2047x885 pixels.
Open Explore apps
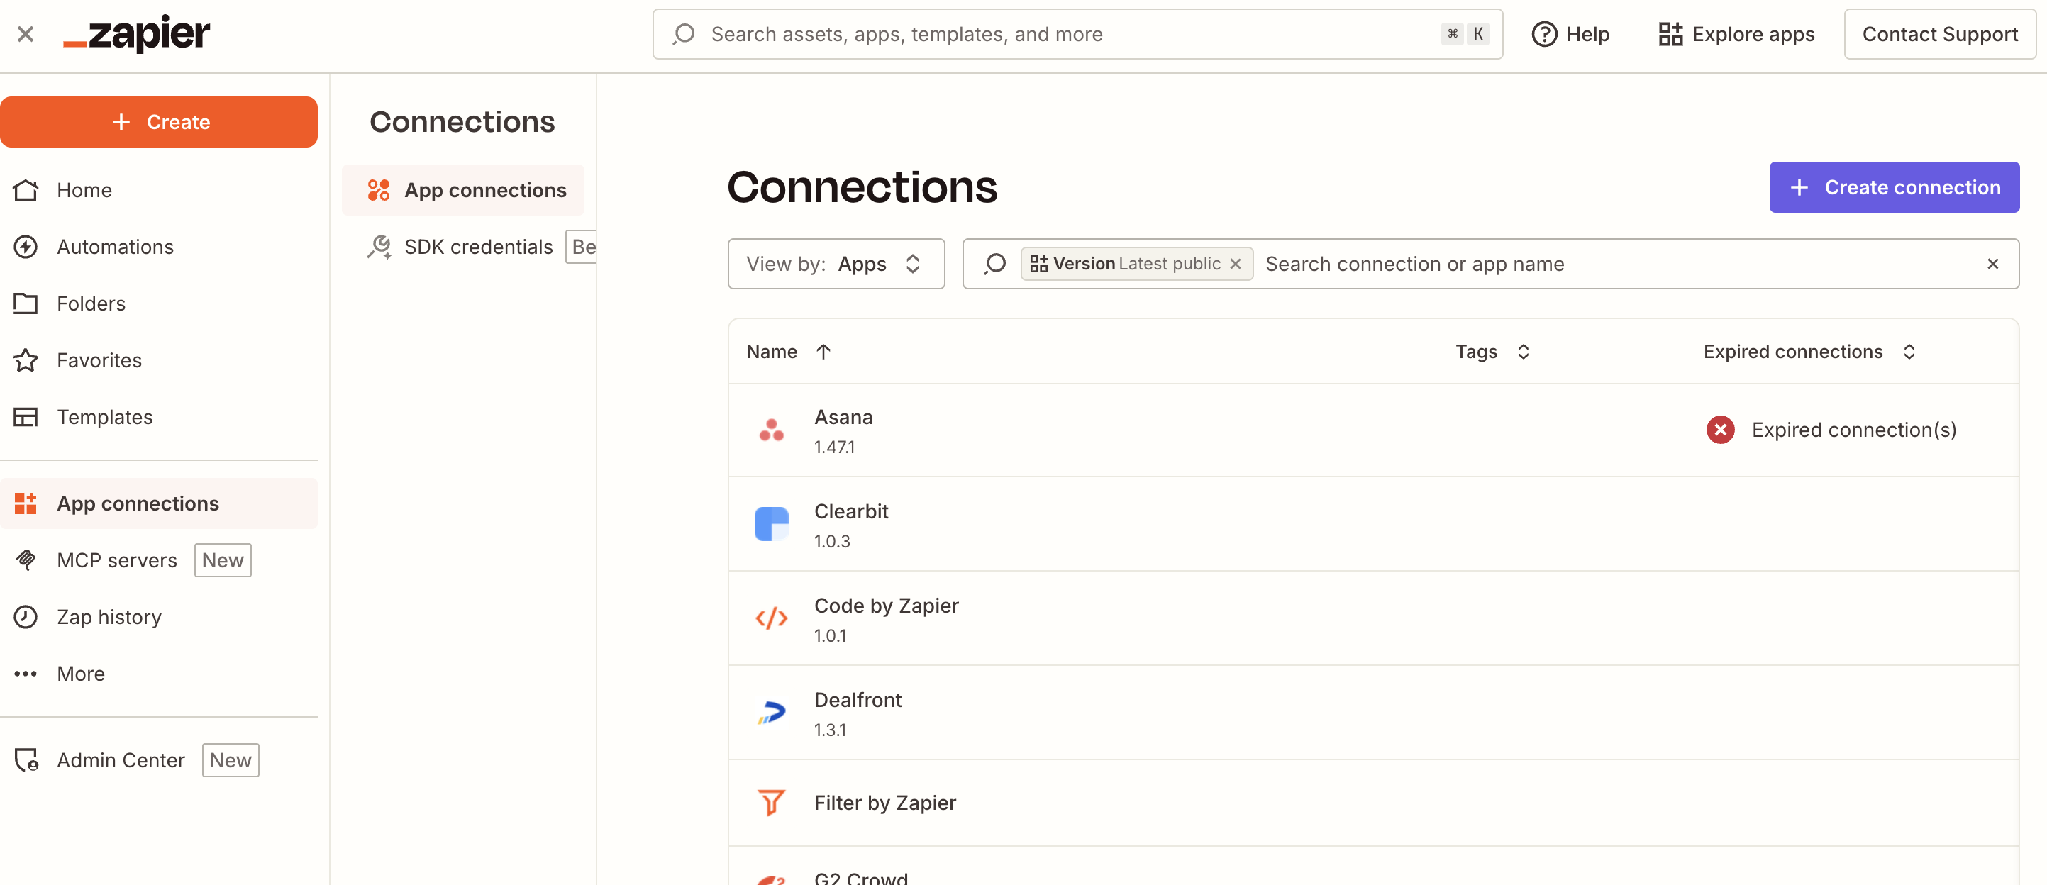(x=1737, y=34)
